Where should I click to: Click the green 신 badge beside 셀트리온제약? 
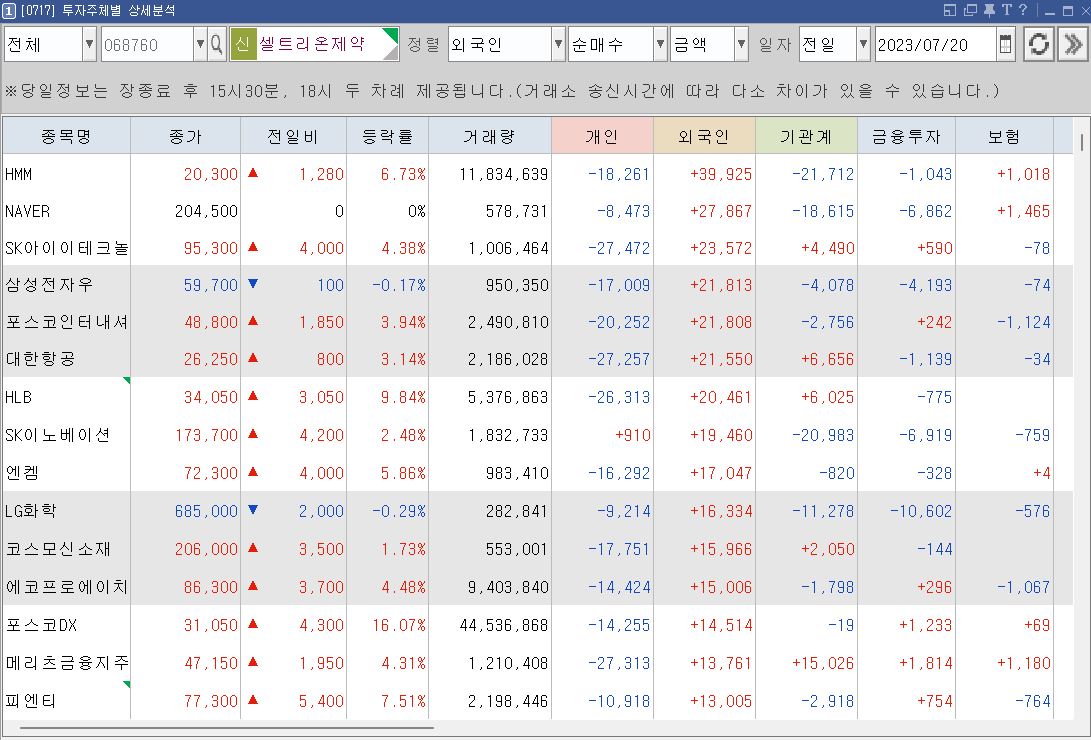pyautogui.click(x=243, y=45)
